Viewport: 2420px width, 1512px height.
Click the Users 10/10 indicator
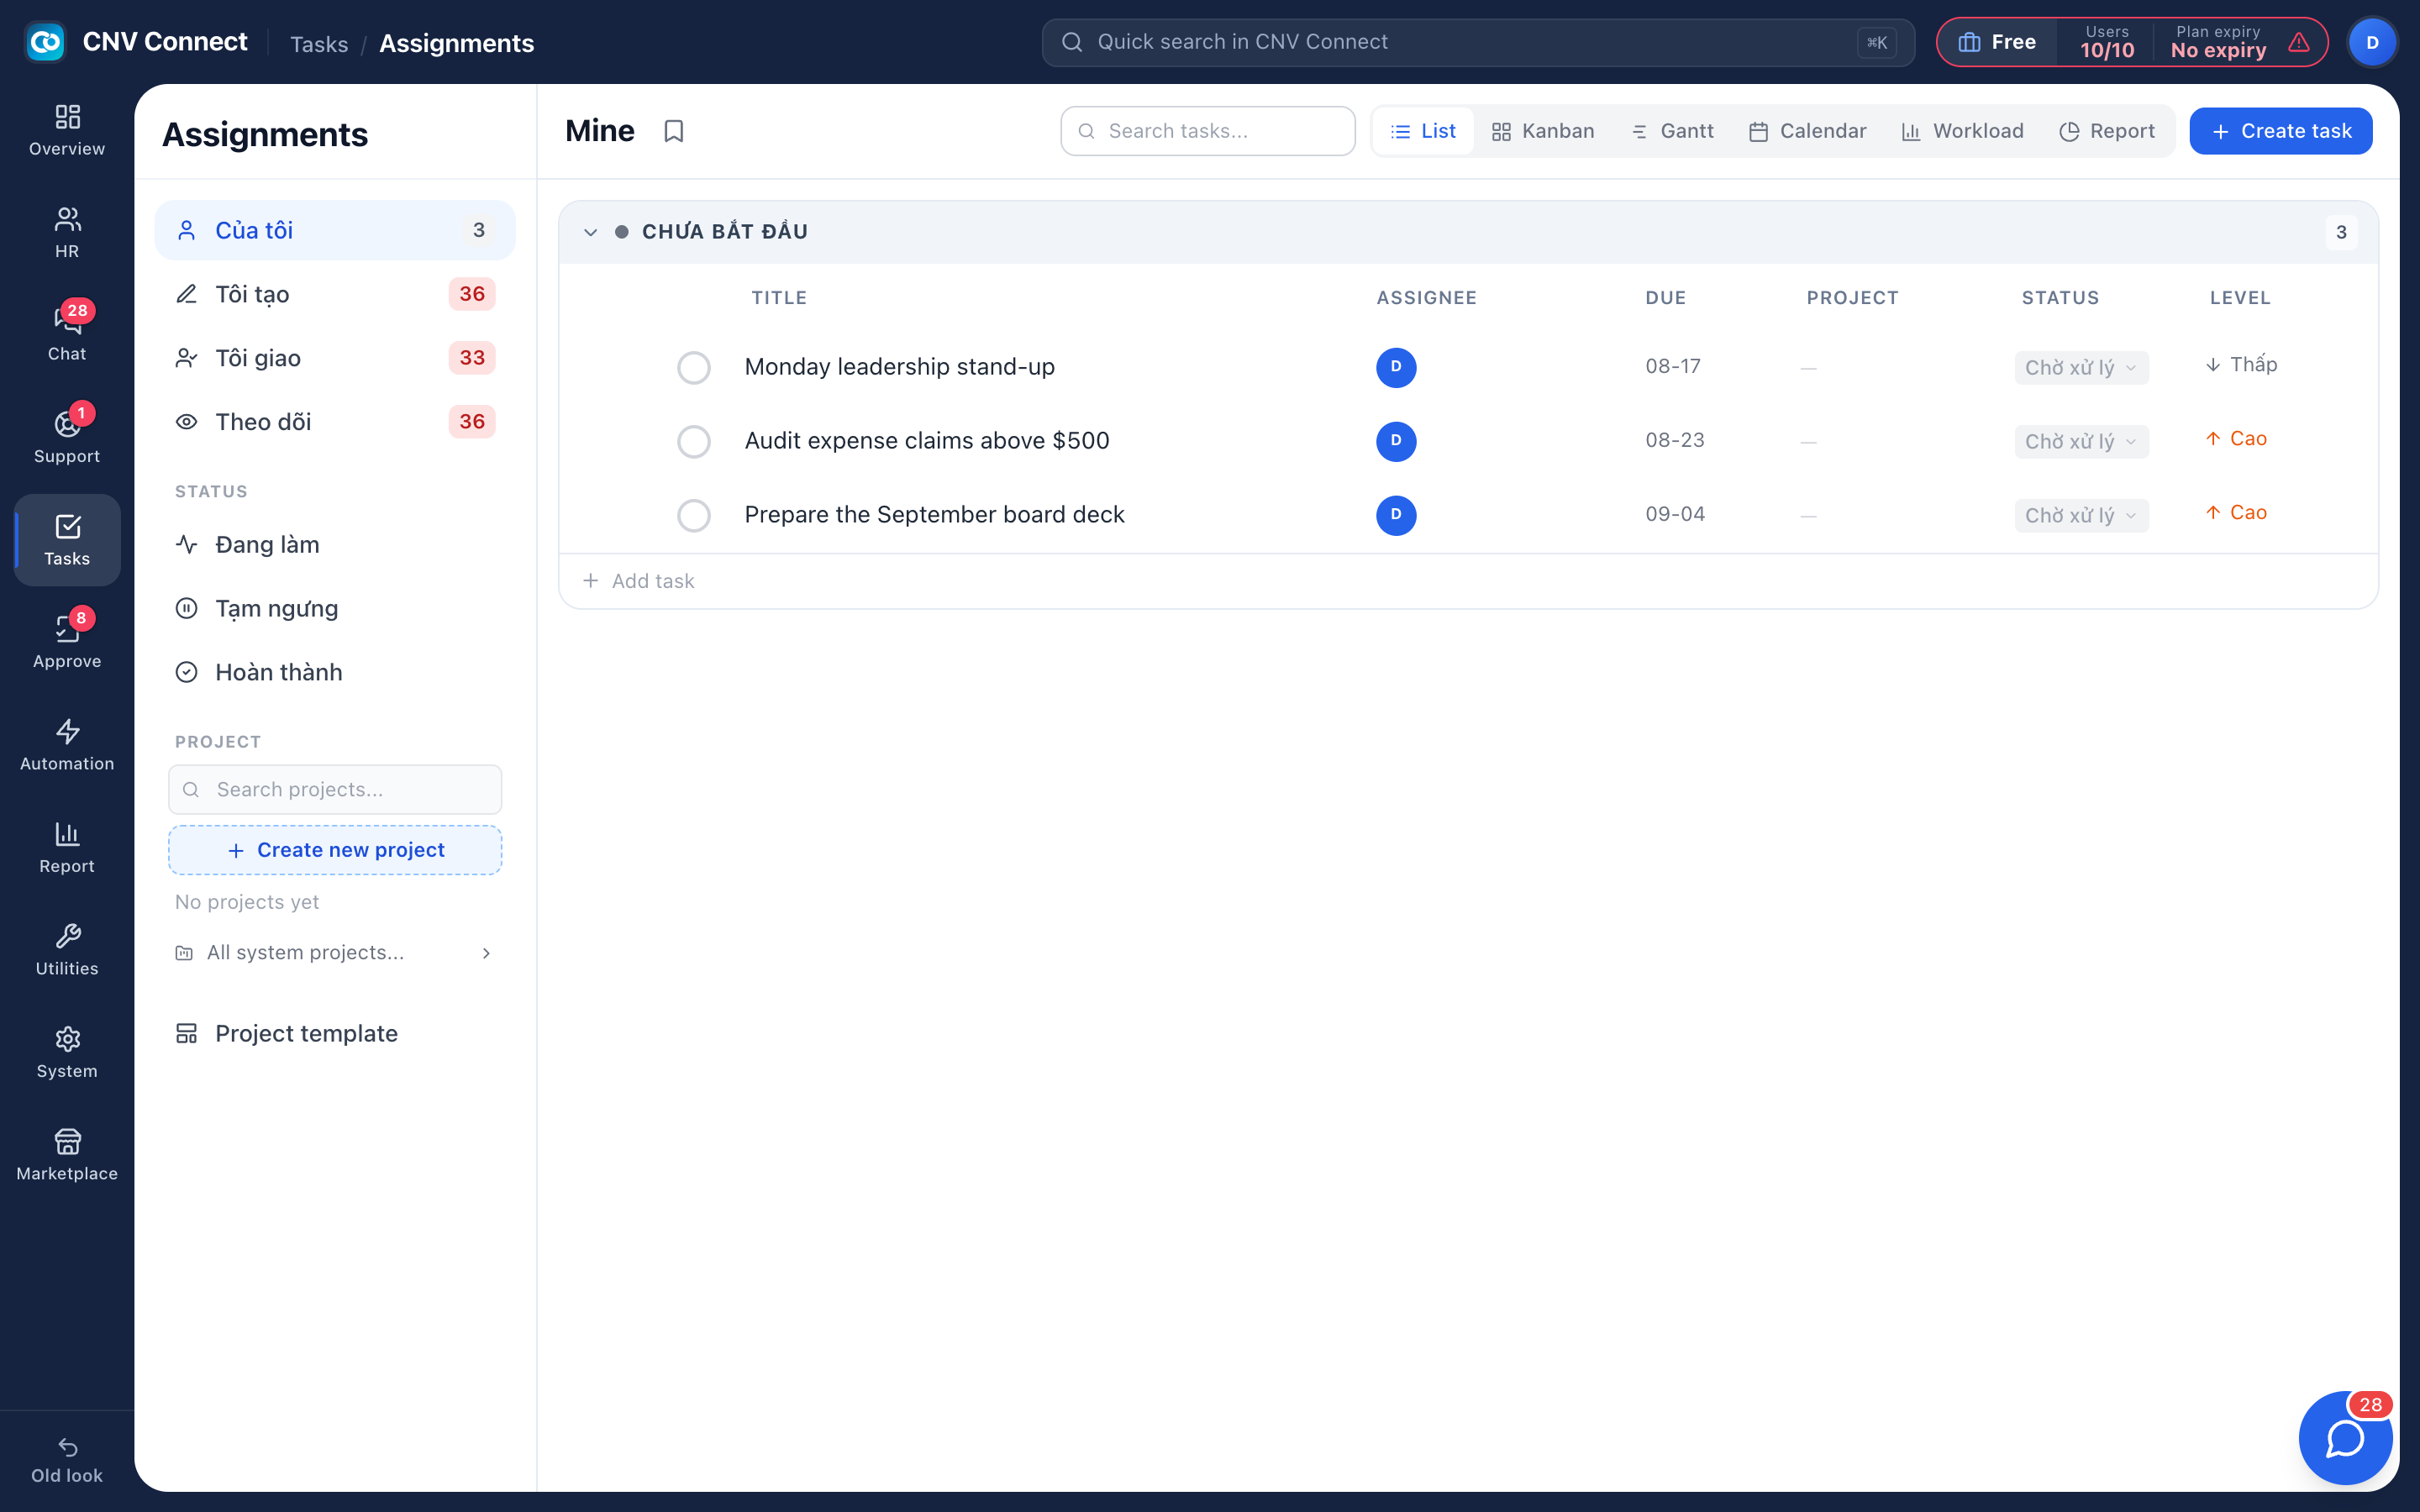2107,42
